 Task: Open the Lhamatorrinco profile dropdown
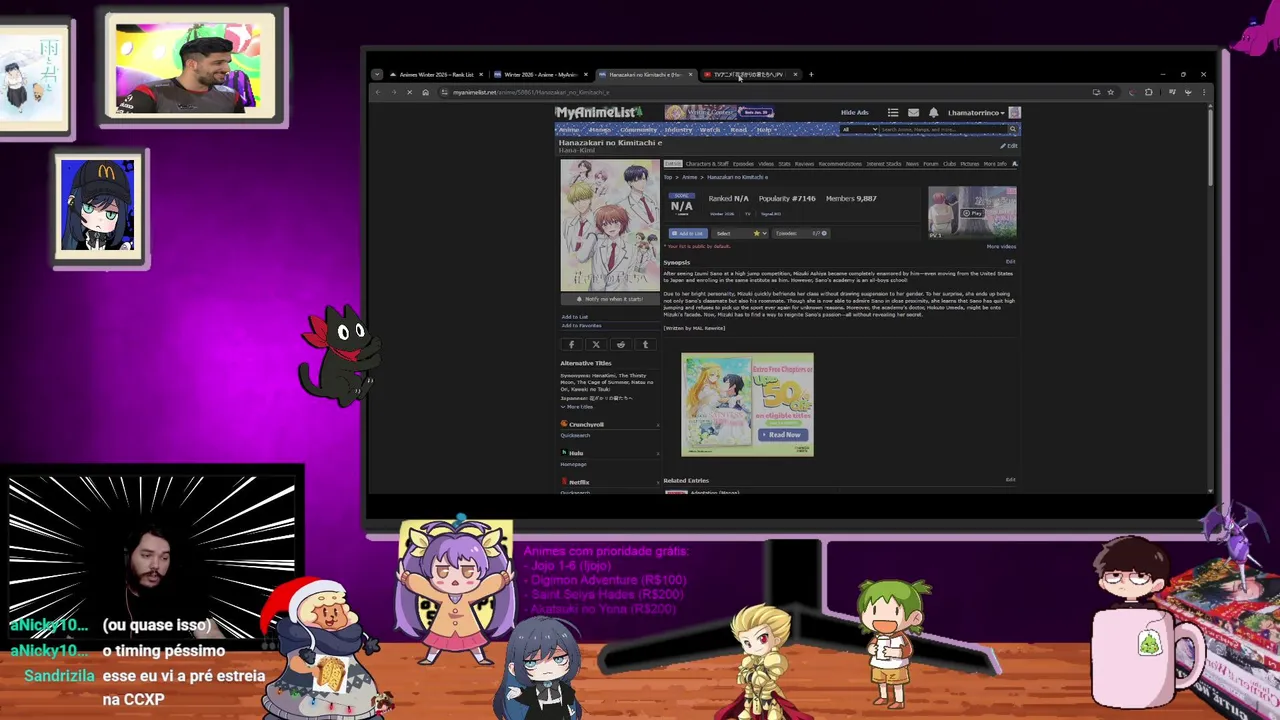(x=976, y=113)
